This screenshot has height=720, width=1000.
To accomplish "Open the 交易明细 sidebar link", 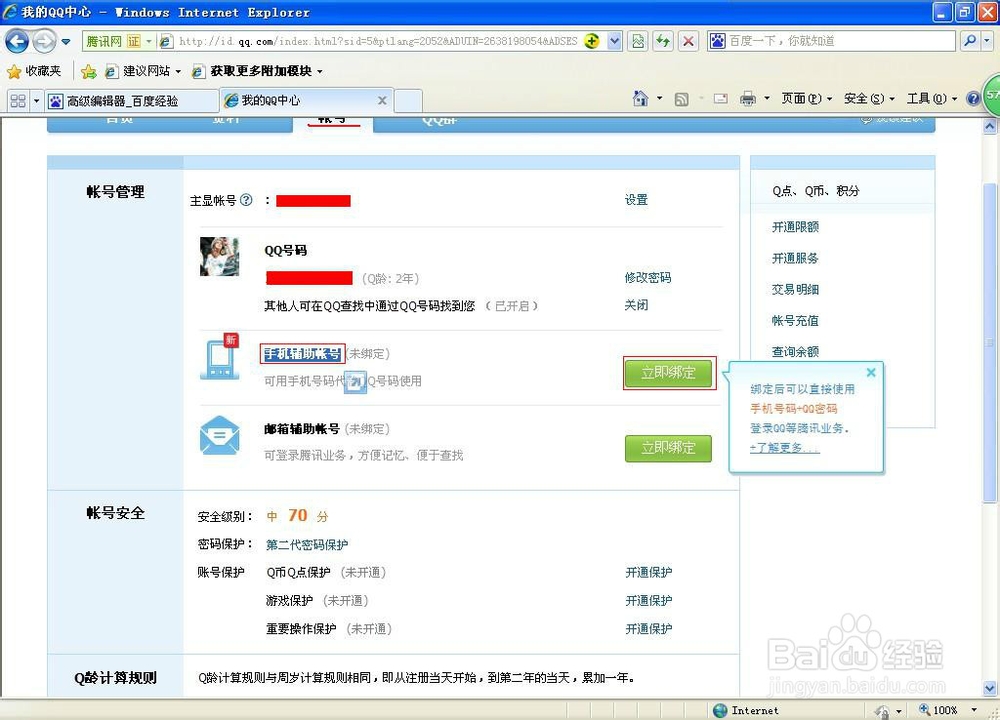I will click(x=795, y=289).
